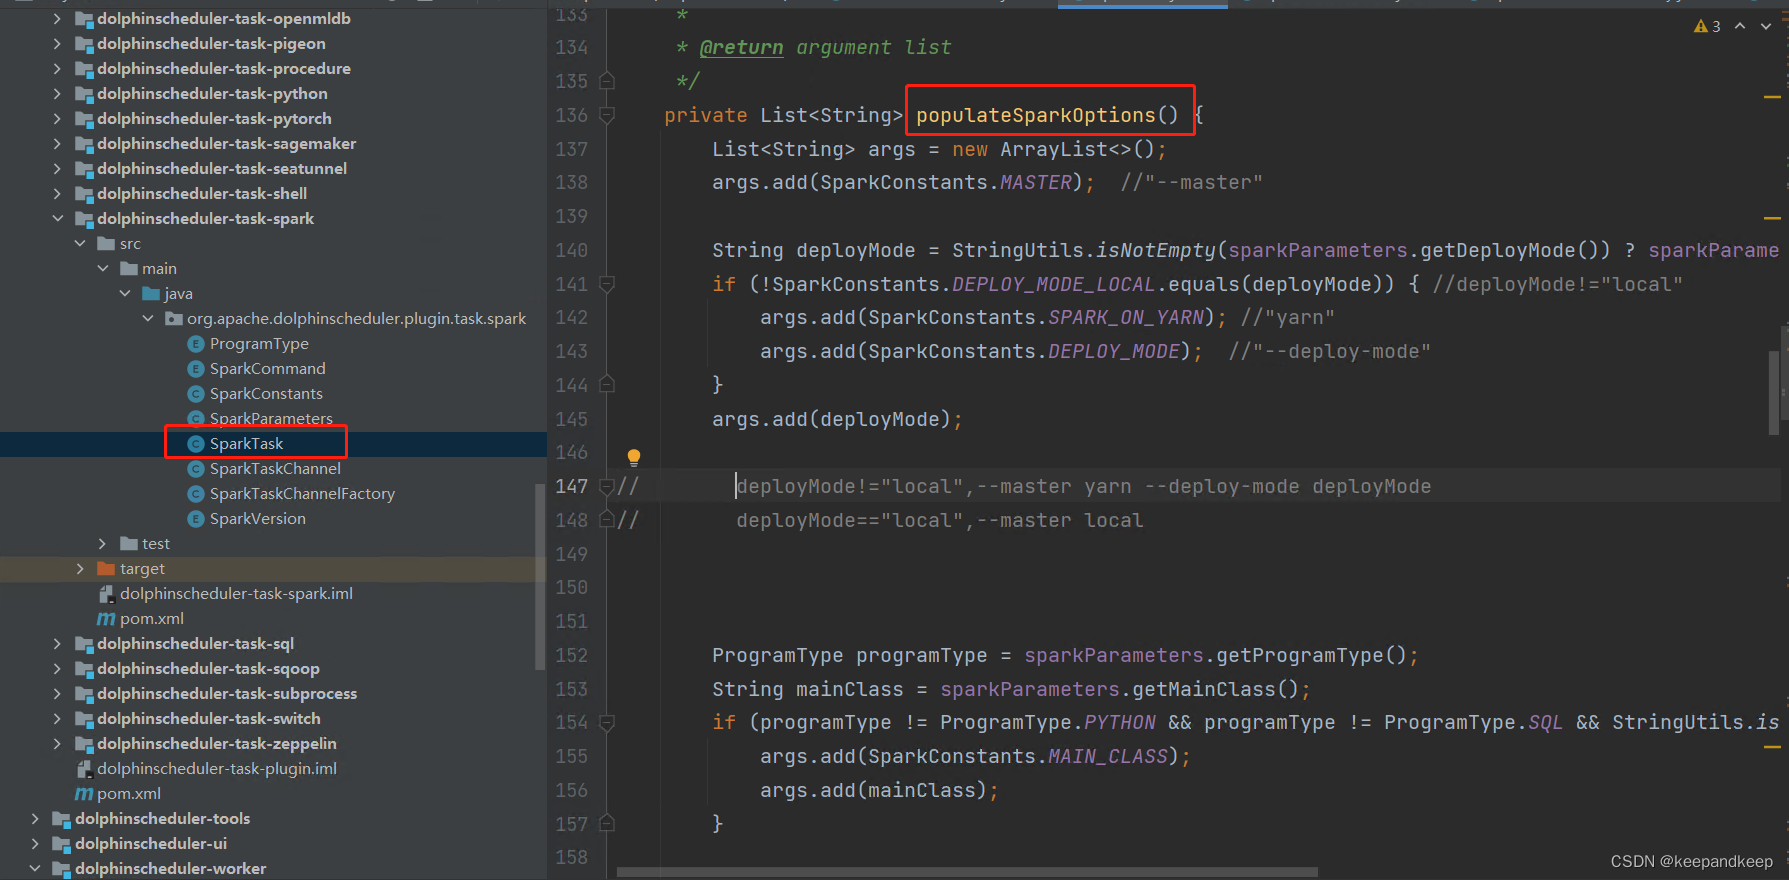This screenshot has width=1789, height=880.
Task: Open the SparkConstants class file
Action: (266, 394)
